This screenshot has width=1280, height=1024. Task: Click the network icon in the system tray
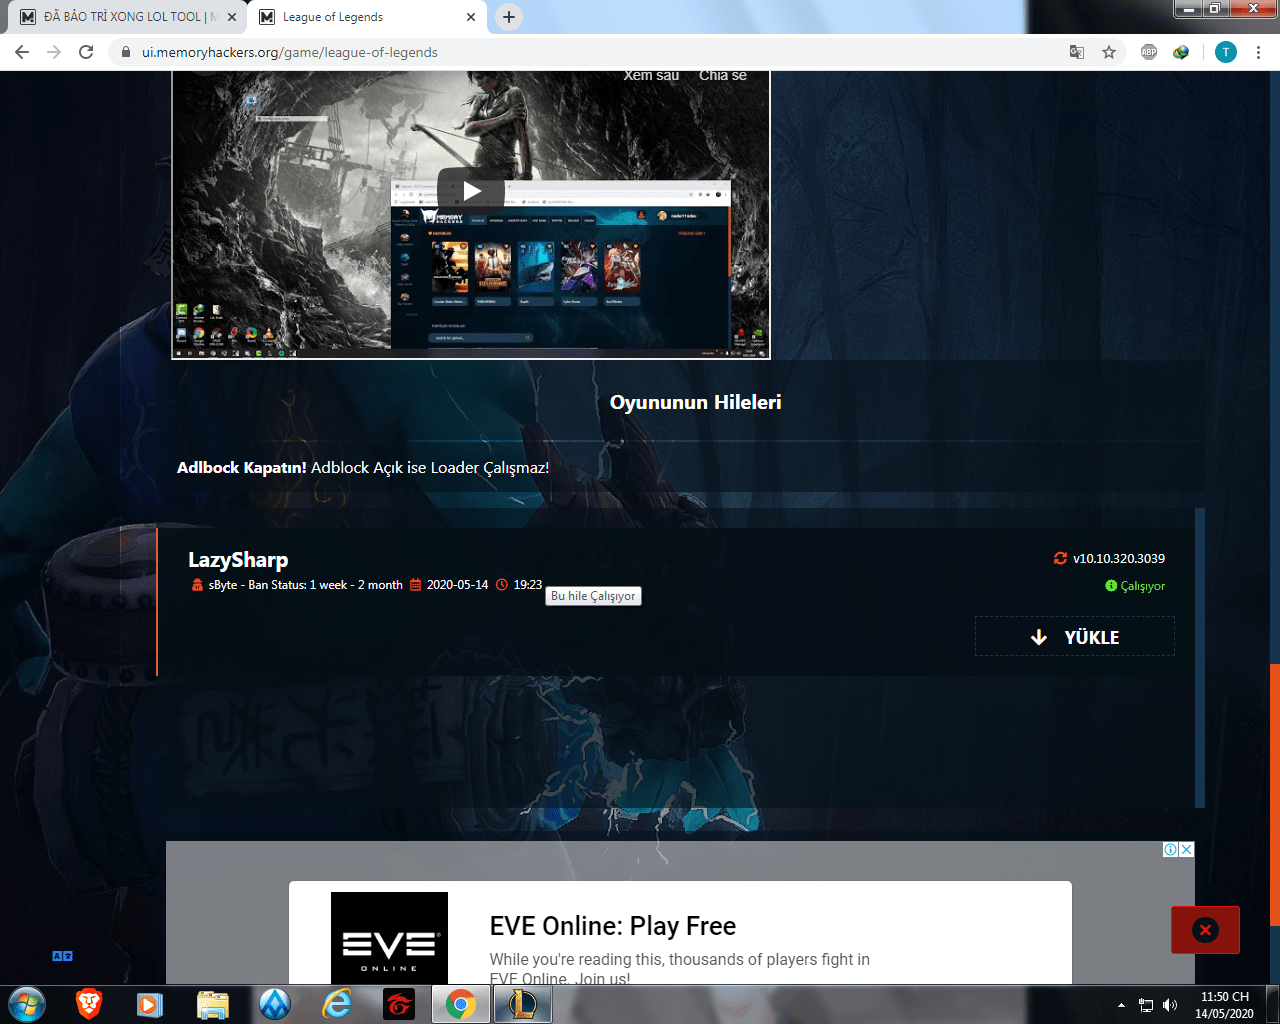point(1146,1005)
